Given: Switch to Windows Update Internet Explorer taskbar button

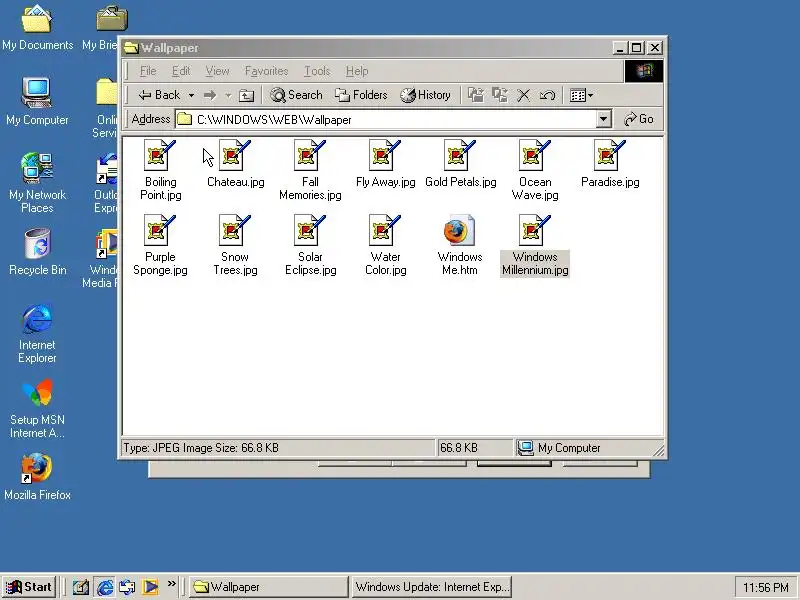Looking at the screenshot, I should coord(431,587).
